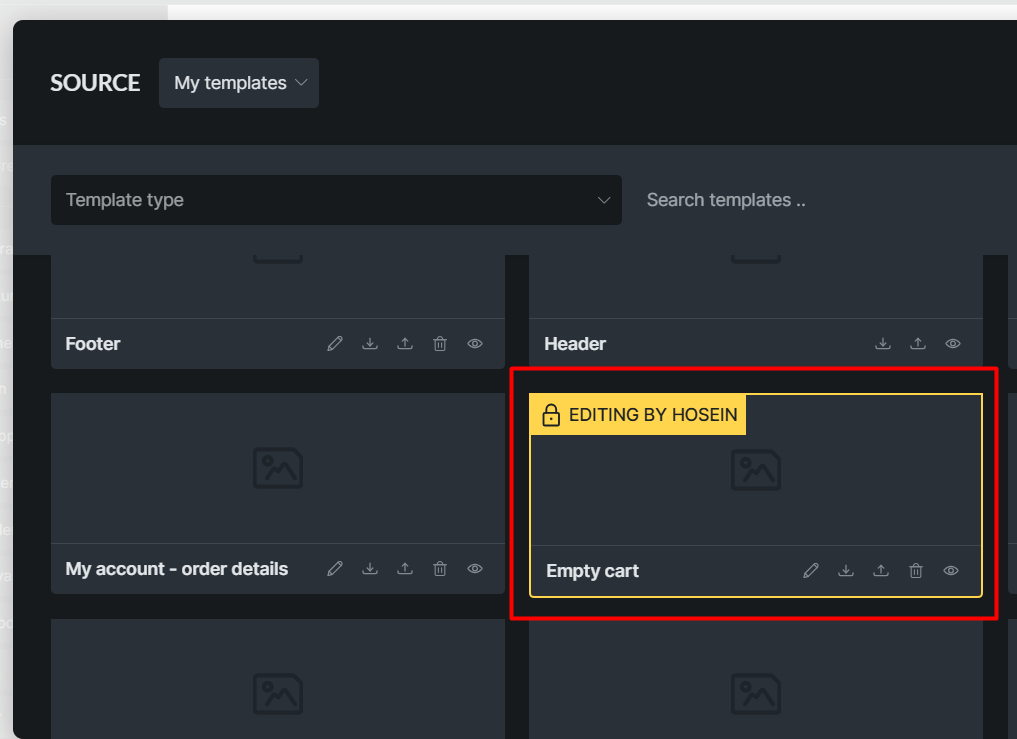Open the My templates source dropdown
The height and width of the screenshot is (739, 1017).
[x=239, y=83]
